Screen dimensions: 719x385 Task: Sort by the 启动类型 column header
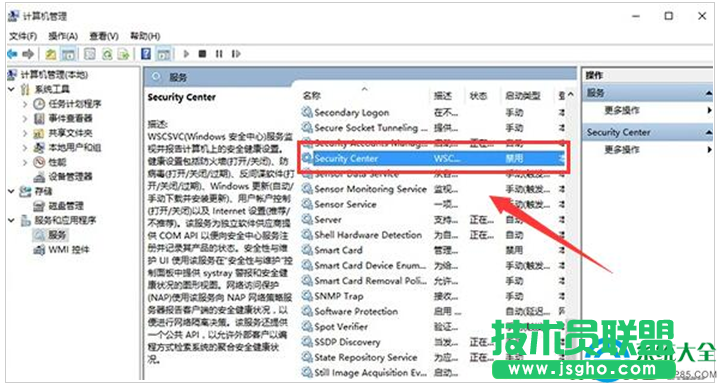pyautogui.click(x=523, y=96)
